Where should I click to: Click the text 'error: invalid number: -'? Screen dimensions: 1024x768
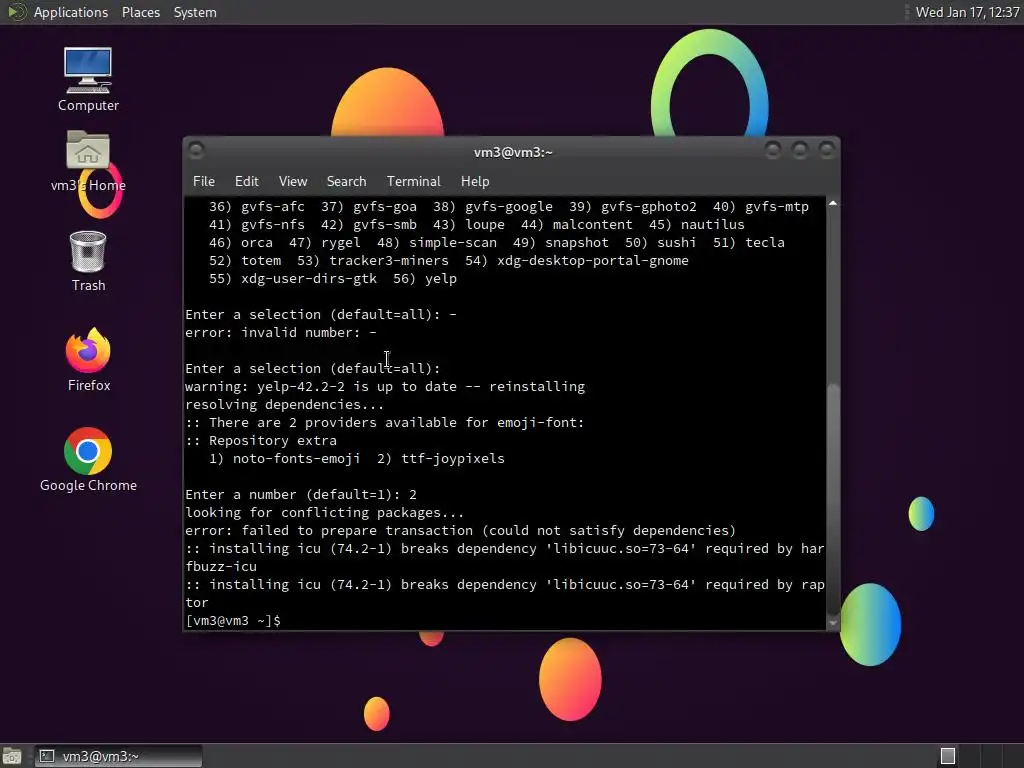[281, 332]
